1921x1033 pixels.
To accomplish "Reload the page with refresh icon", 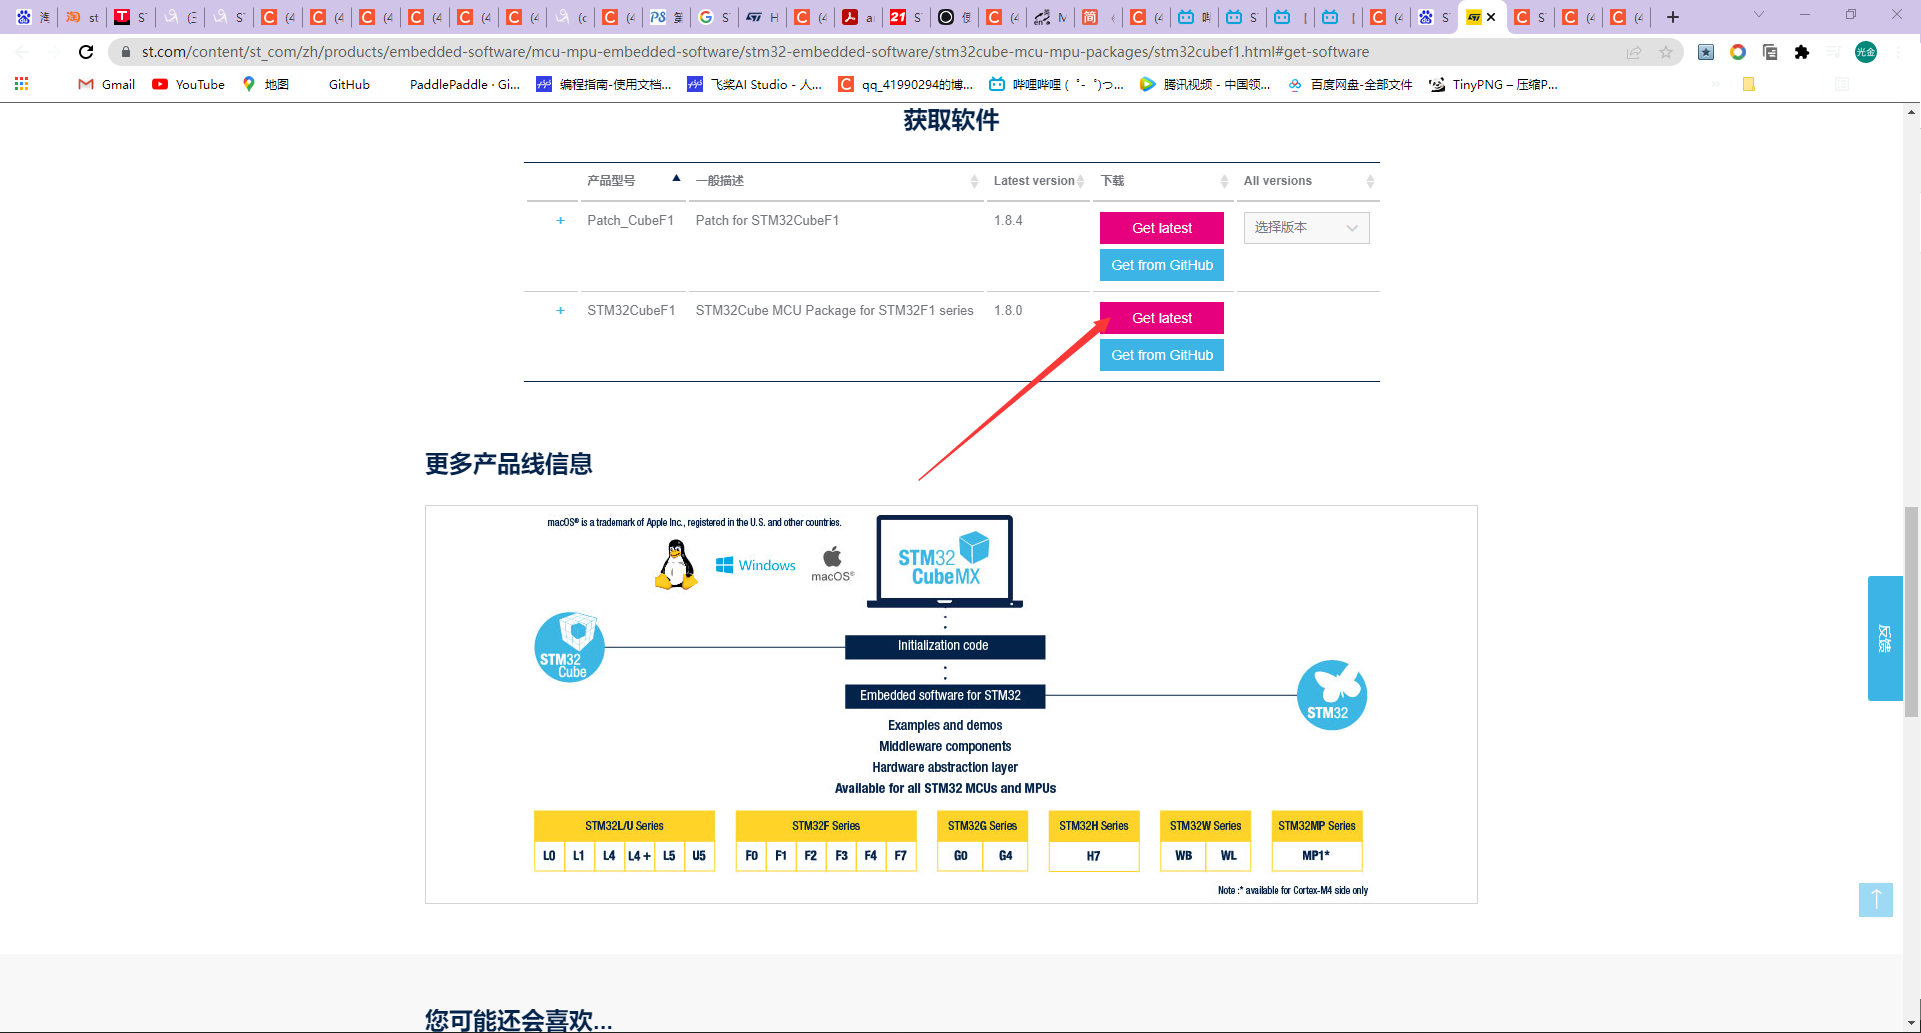I will 86,52.
